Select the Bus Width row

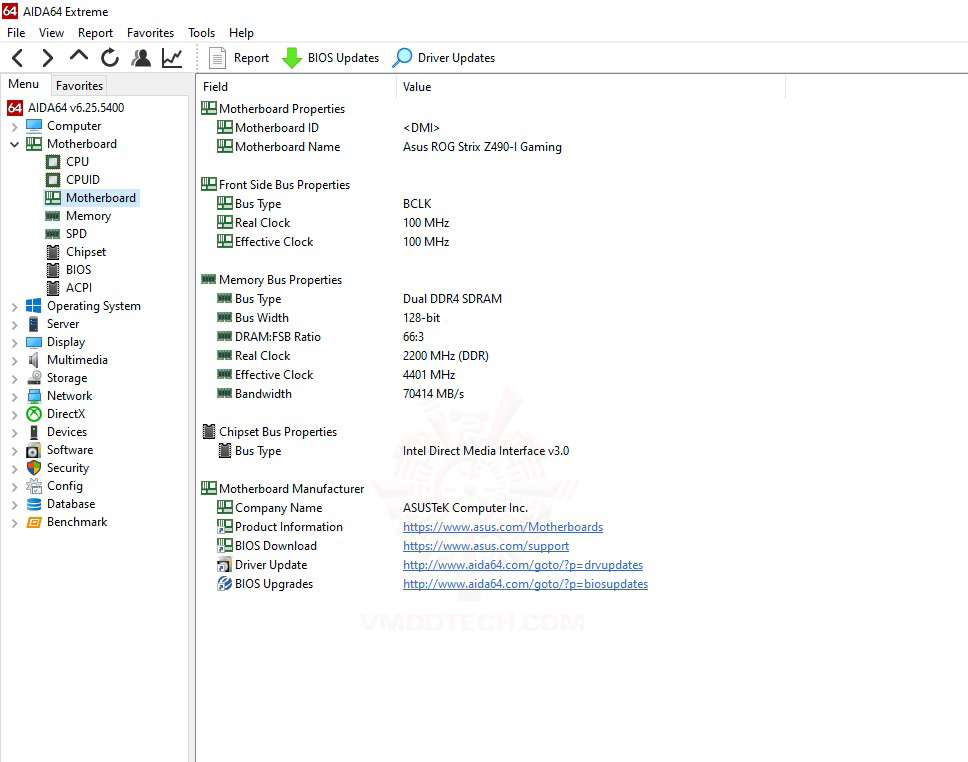coord(328,318)
